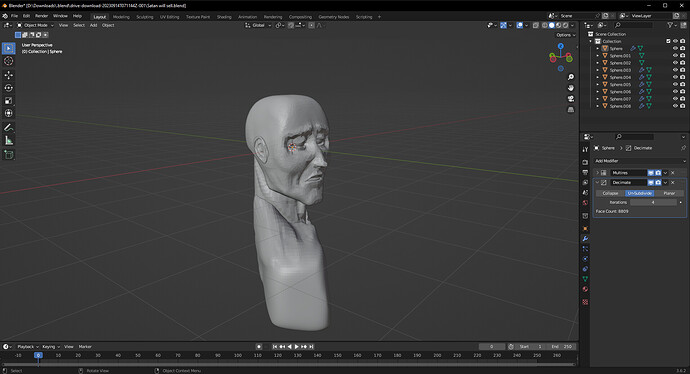This screenshot has width=690, height=374.
Task: Open the Tool properties tab
Action: [585, 150]
